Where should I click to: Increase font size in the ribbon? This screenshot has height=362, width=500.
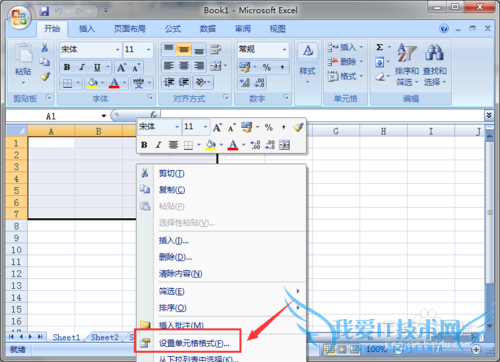121,68
